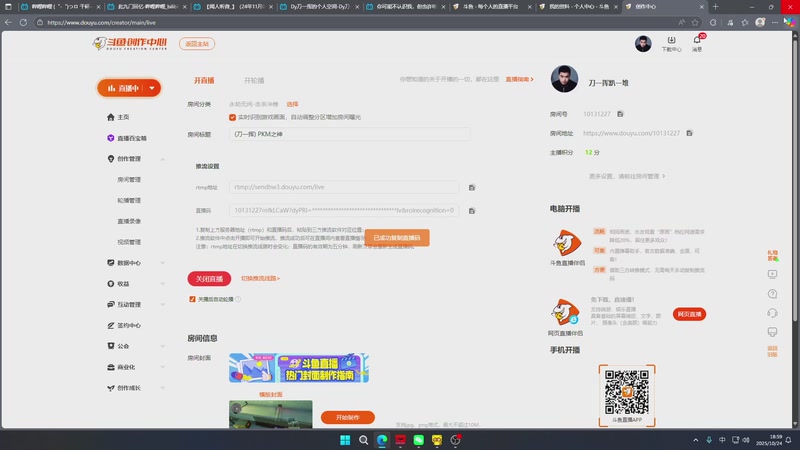This screenshot has height=450, width=800.
Task: Show hidden system tray icons chevron
Action: pyautogui.click(x=695, y=440)
